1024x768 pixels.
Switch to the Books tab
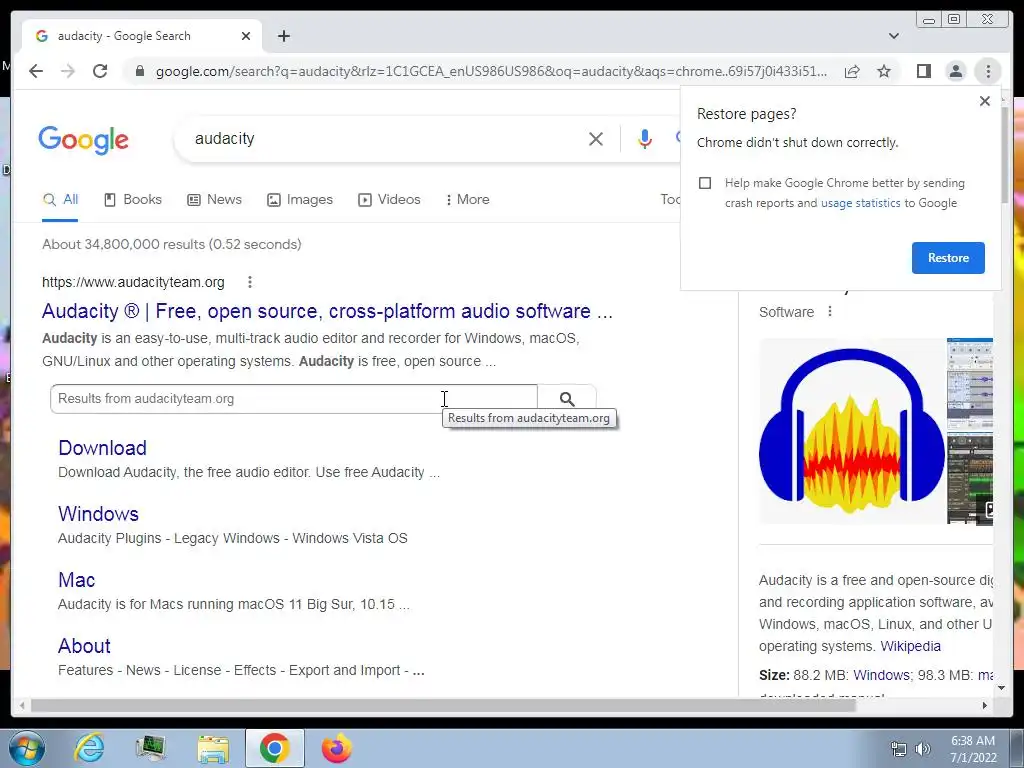tap(133, 200)
